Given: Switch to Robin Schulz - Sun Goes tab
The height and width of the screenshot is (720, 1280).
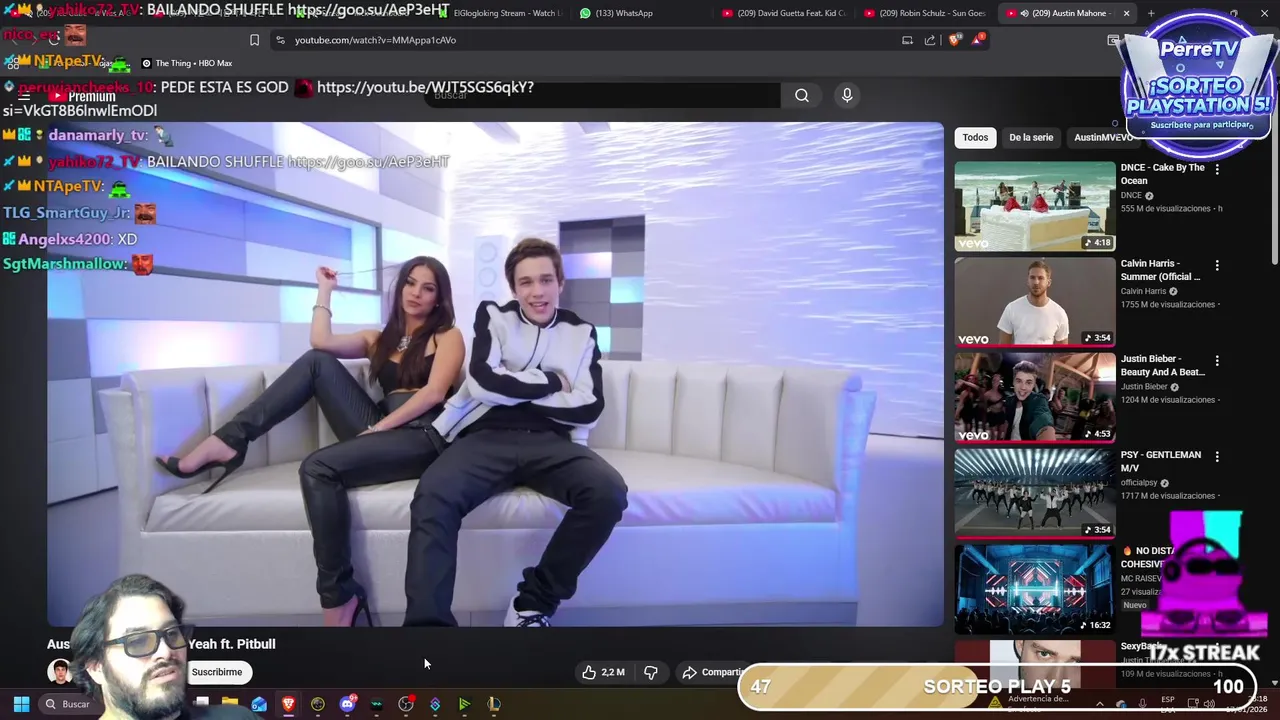Looking at the screenshot, I should [x=925, y=13].
